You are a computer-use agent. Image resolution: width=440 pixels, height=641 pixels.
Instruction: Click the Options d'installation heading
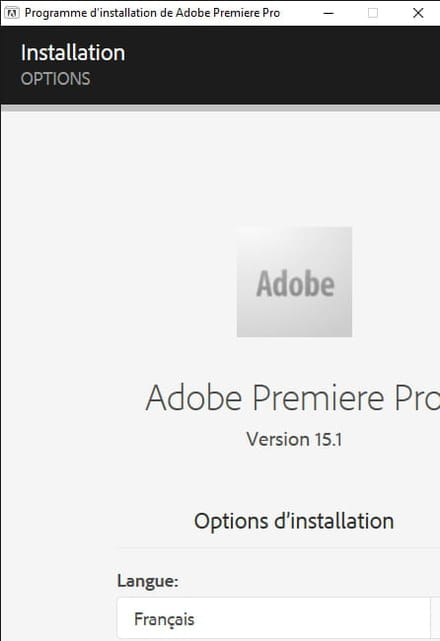click(294, 521)
